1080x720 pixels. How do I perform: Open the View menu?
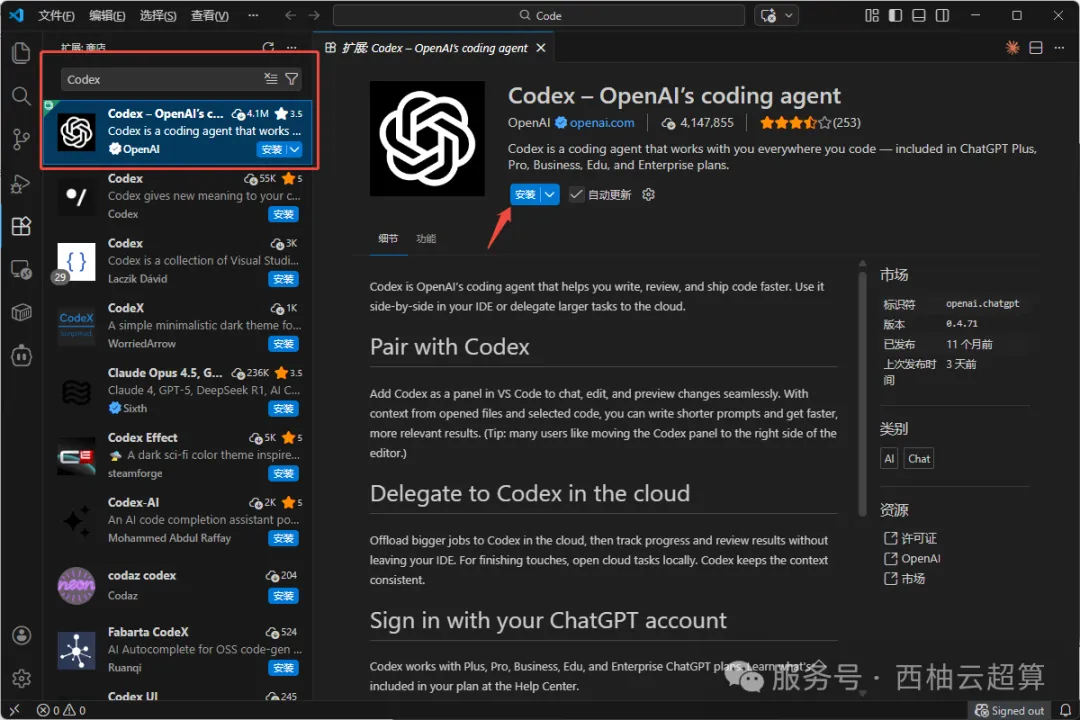coord(209,15)
